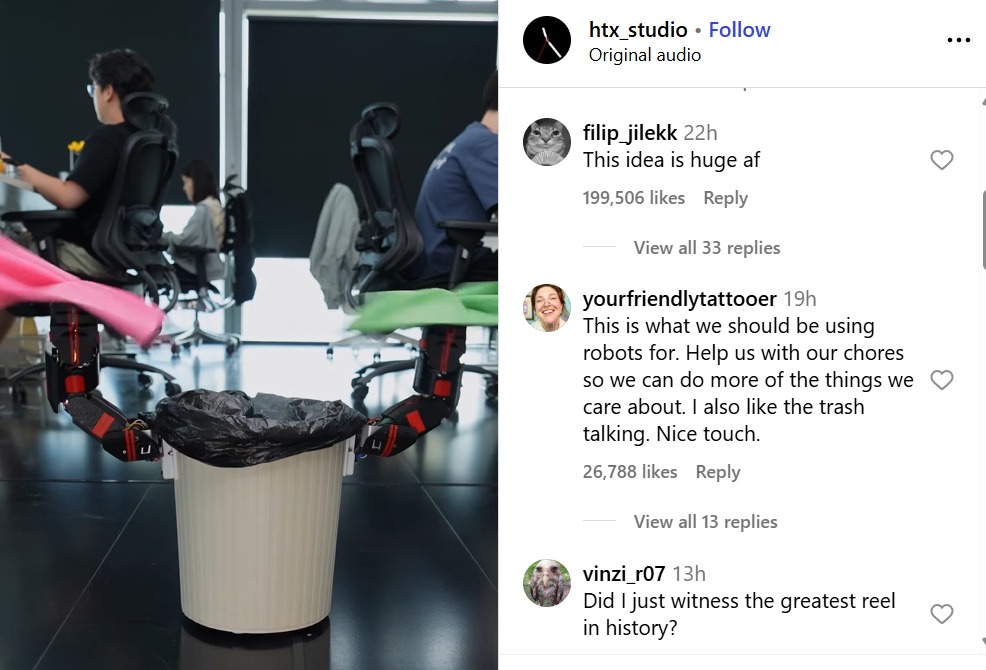The height and width of the screenshot is (670, 986).
Task: Follow the htx_studio account
Action: pyautogui.click(x=740, y=30)
